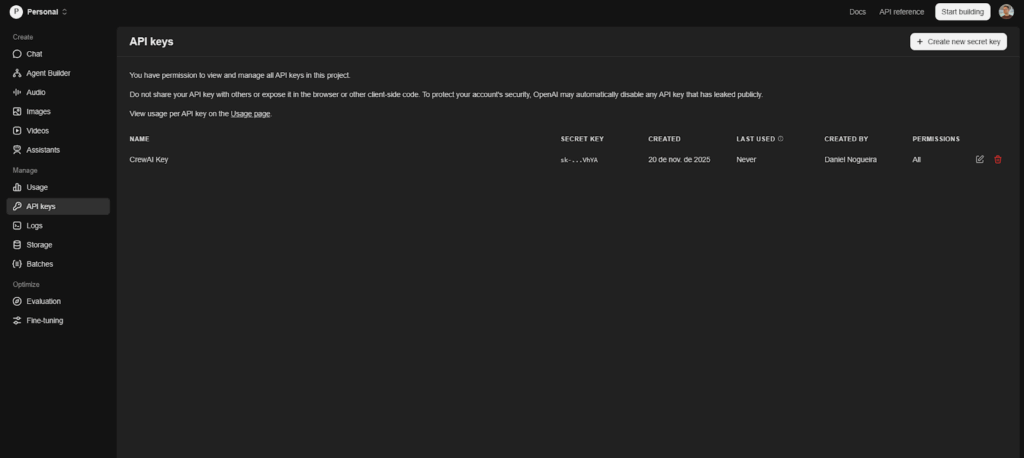This screenshot has width=1024, height=458.
Task: Click the API keys key icon
Action: (x=17, y=206)
